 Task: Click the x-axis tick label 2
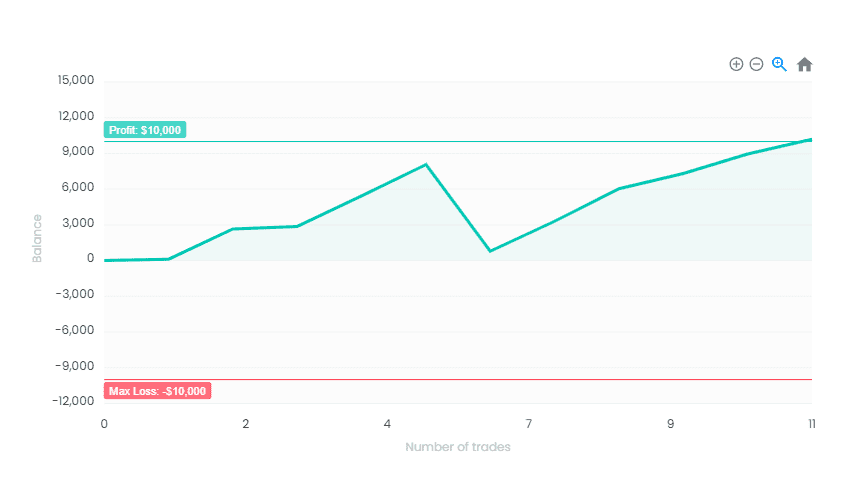click(246, 424)
